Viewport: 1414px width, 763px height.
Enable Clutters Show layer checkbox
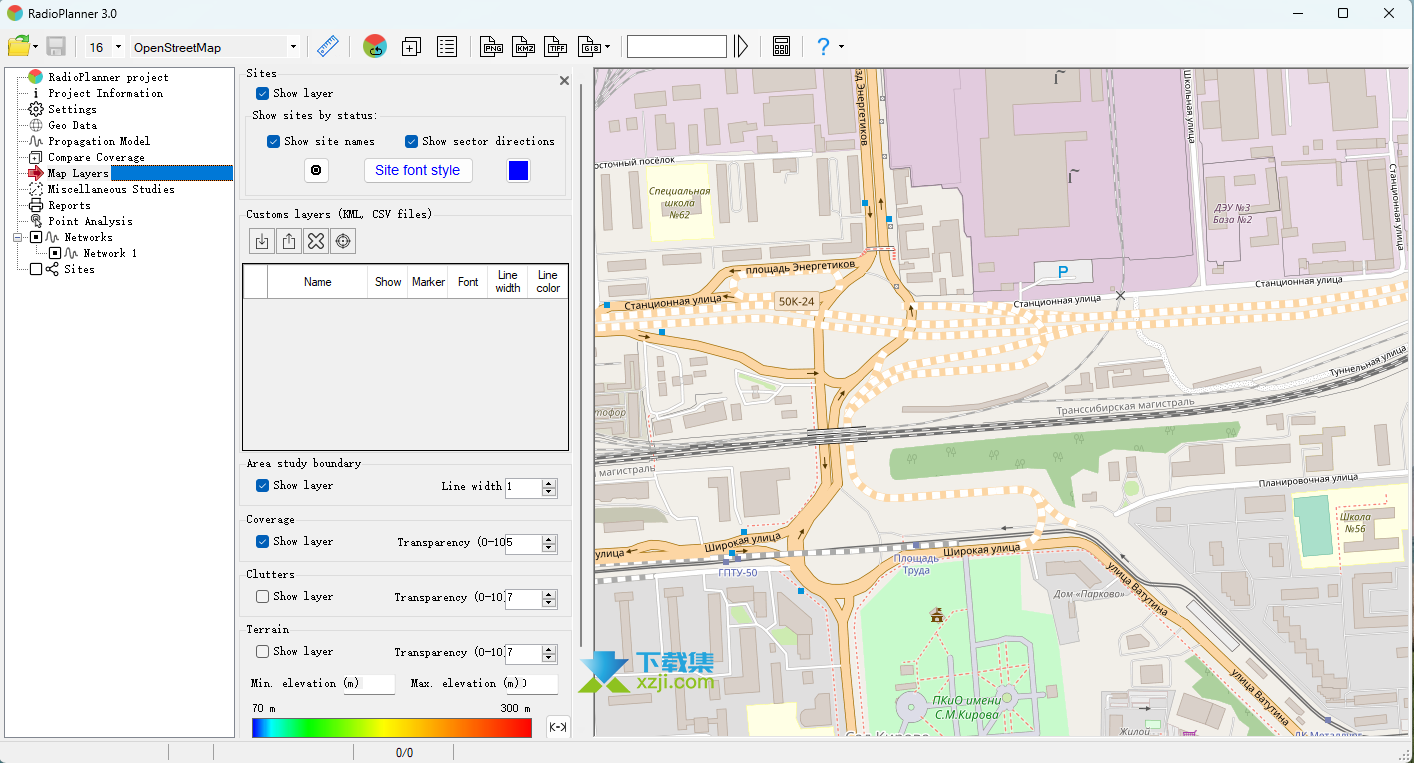262,596
